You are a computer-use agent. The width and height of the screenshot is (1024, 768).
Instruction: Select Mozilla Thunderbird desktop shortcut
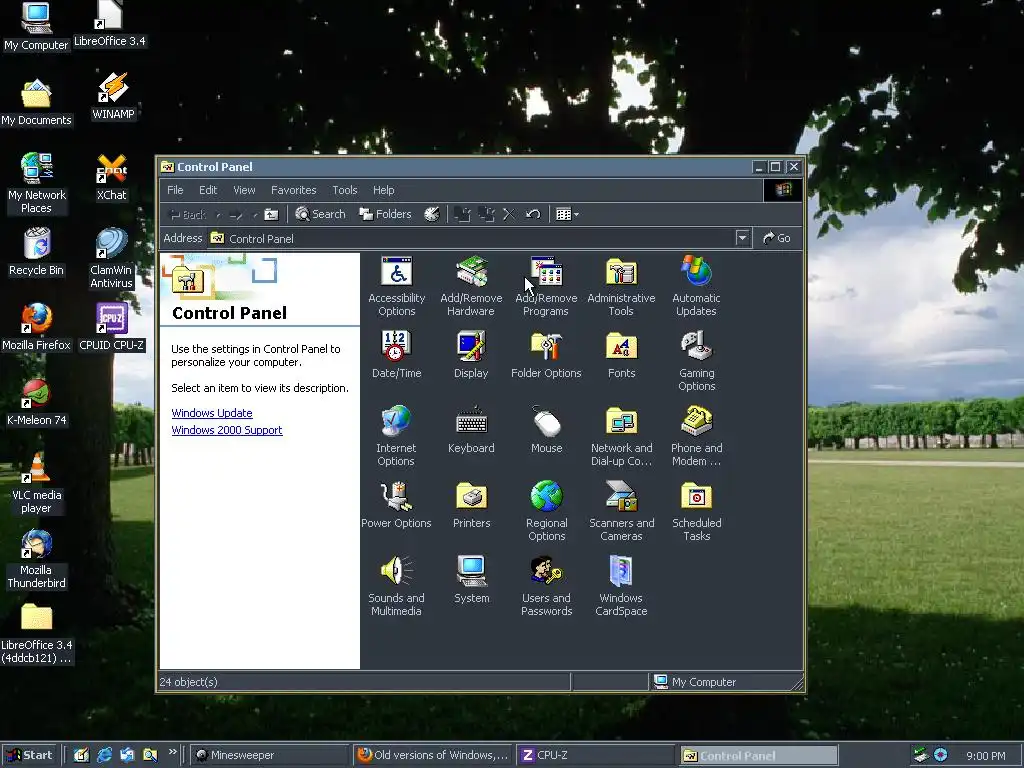click(x=37, y=558)
